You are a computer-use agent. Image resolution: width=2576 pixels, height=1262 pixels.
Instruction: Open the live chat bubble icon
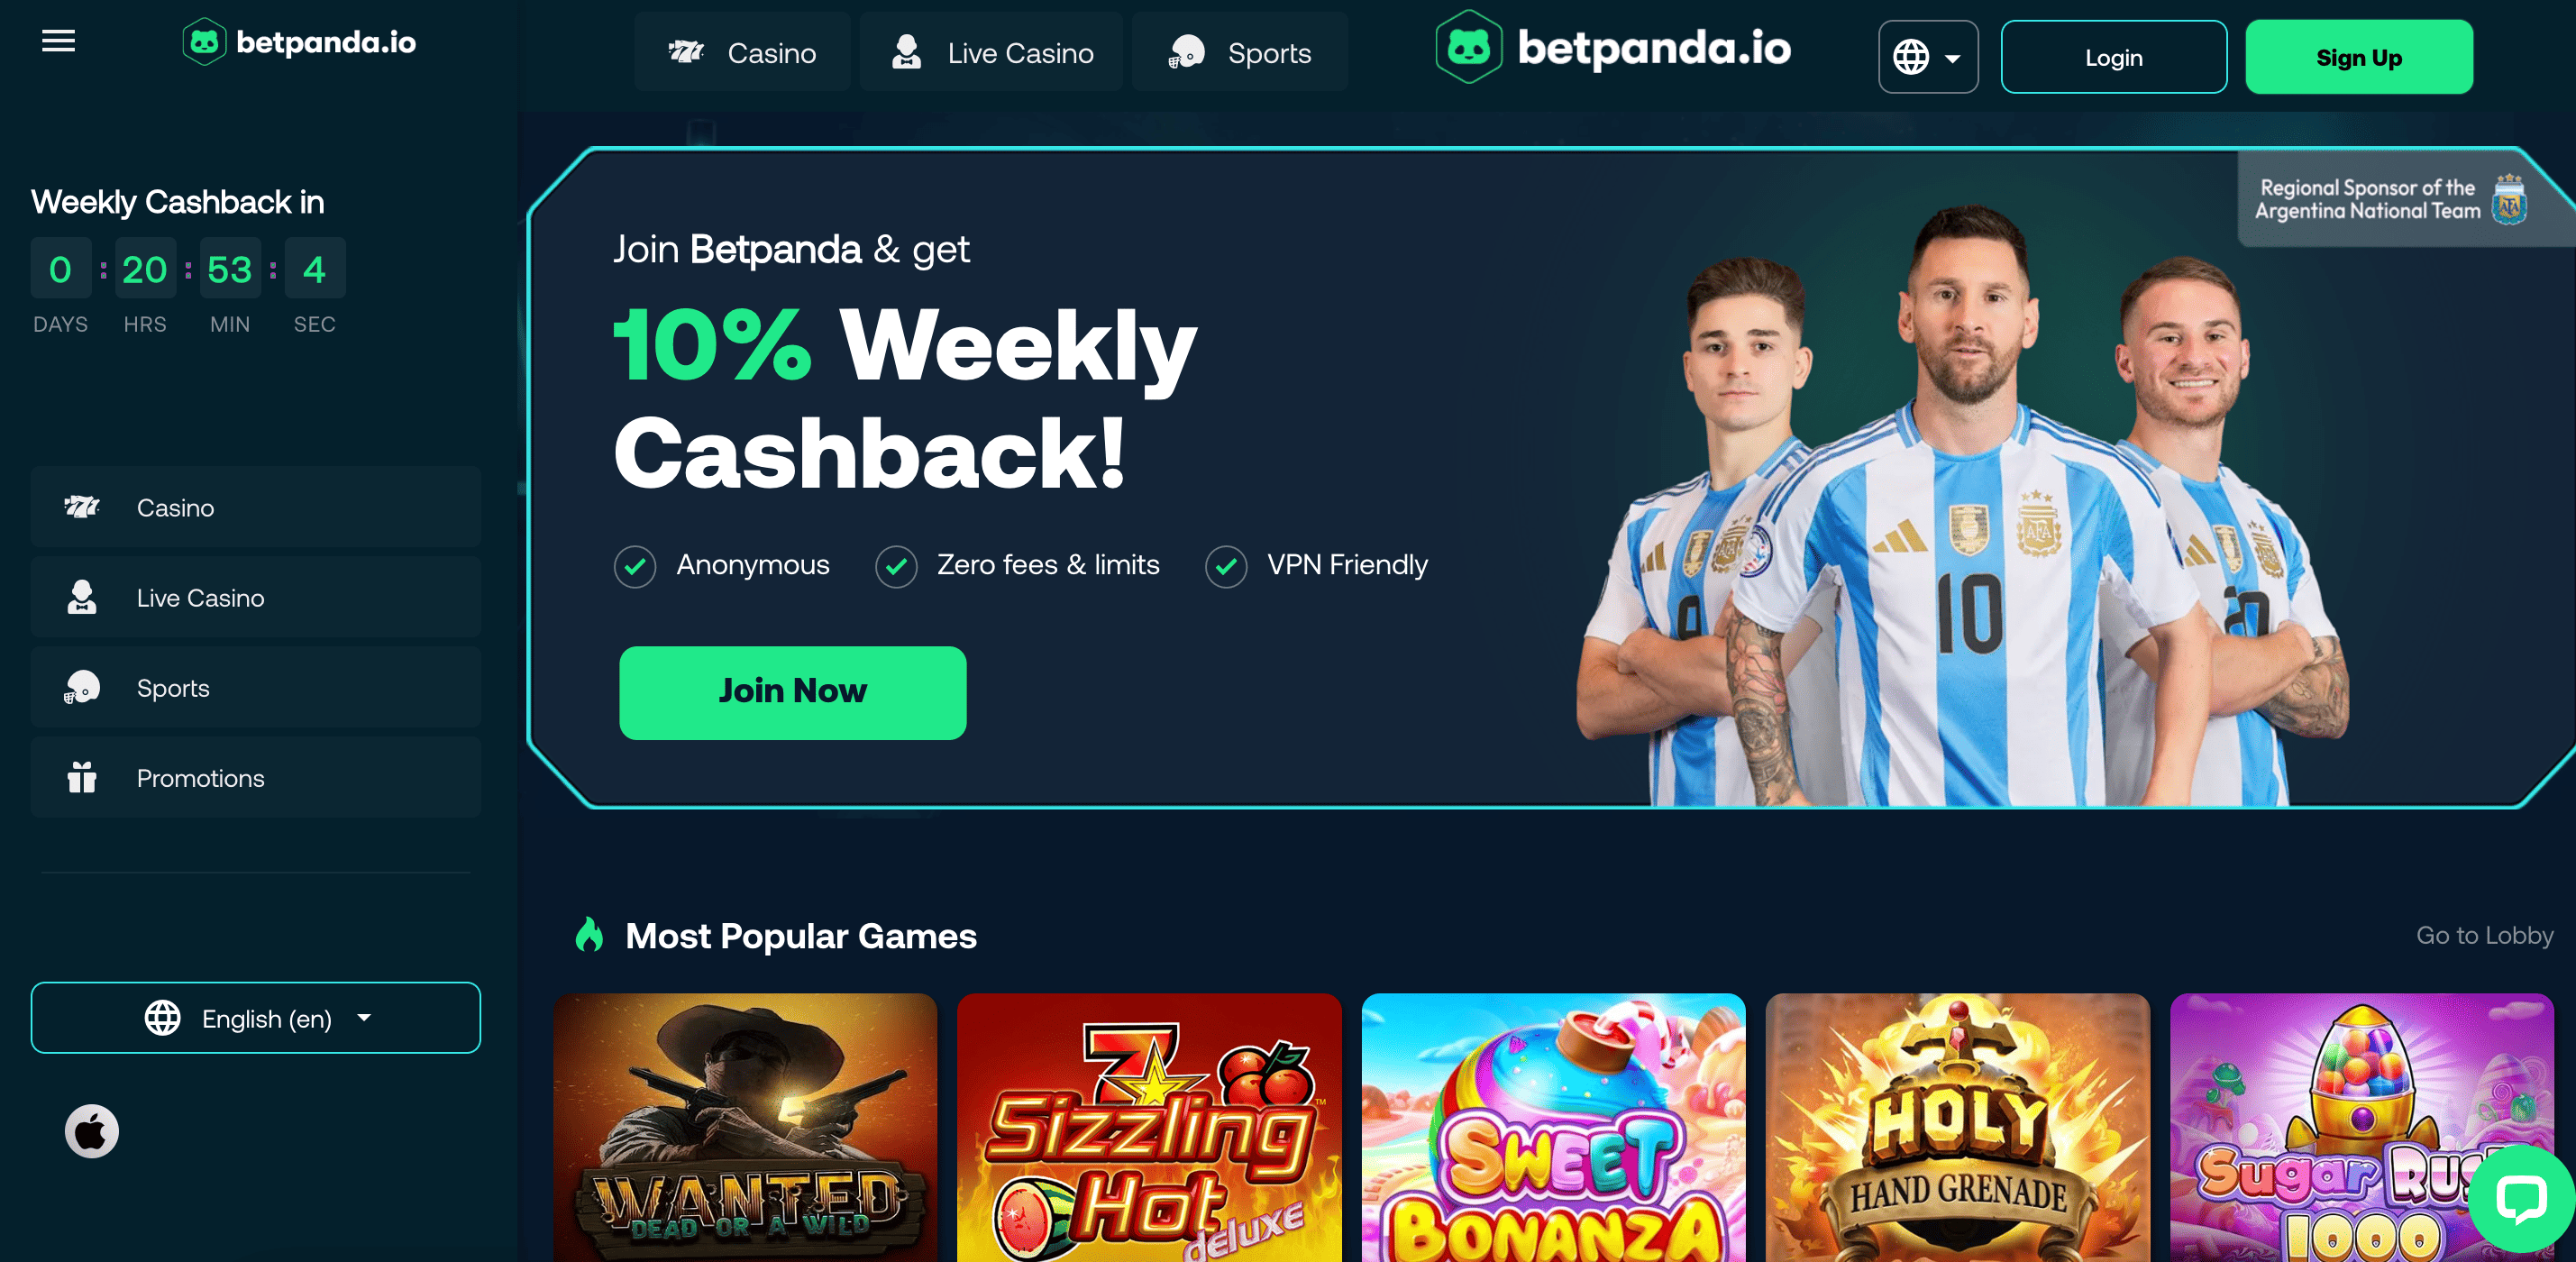pos(2521,1199)
